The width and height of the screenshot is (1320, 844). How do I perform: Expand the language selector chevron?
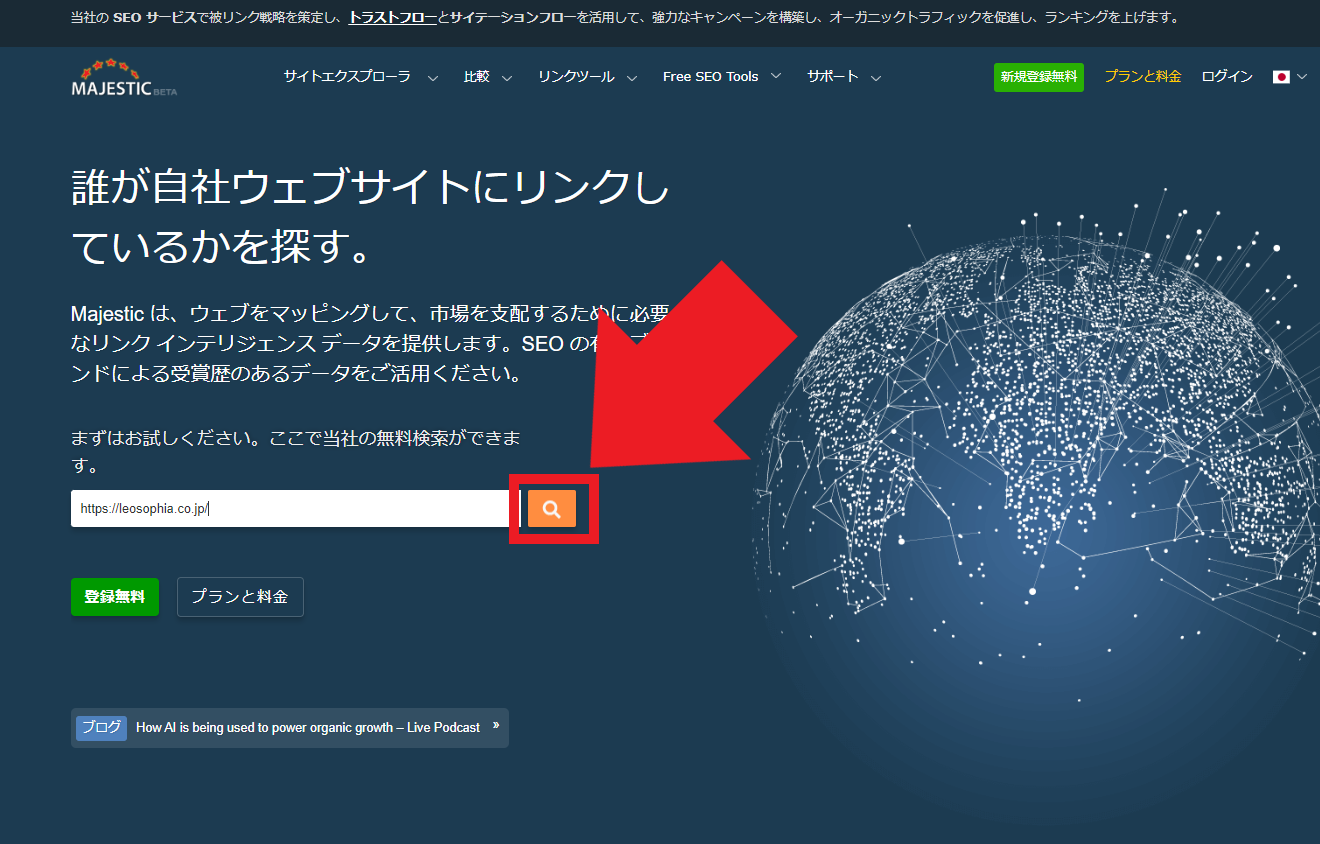(x=1301, y=77)
